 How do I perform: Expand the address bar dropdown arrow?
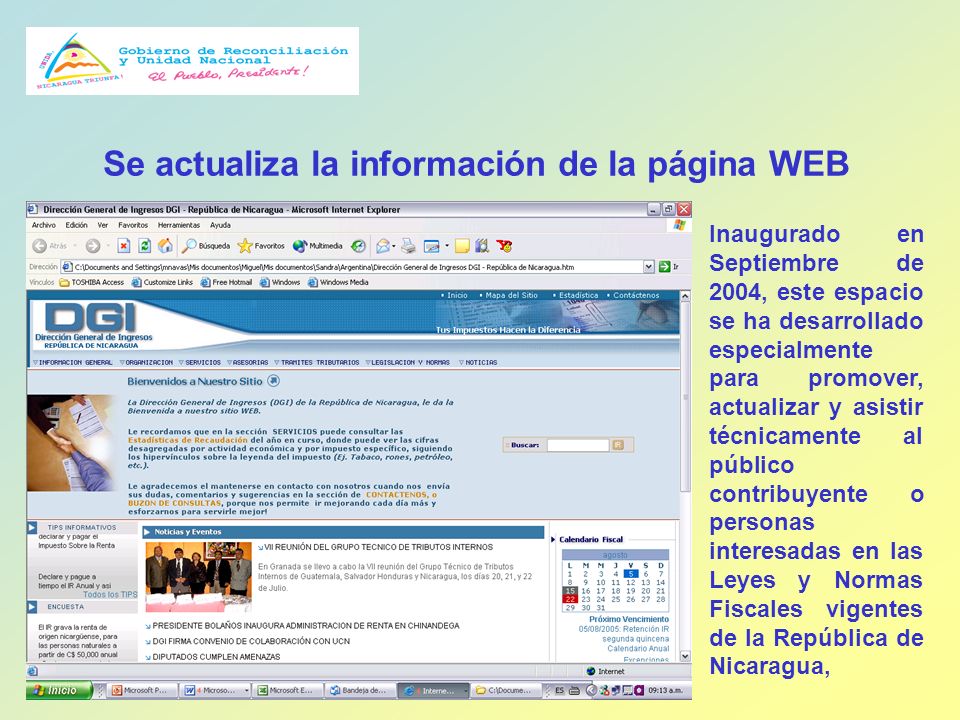(x=649, y=266)
